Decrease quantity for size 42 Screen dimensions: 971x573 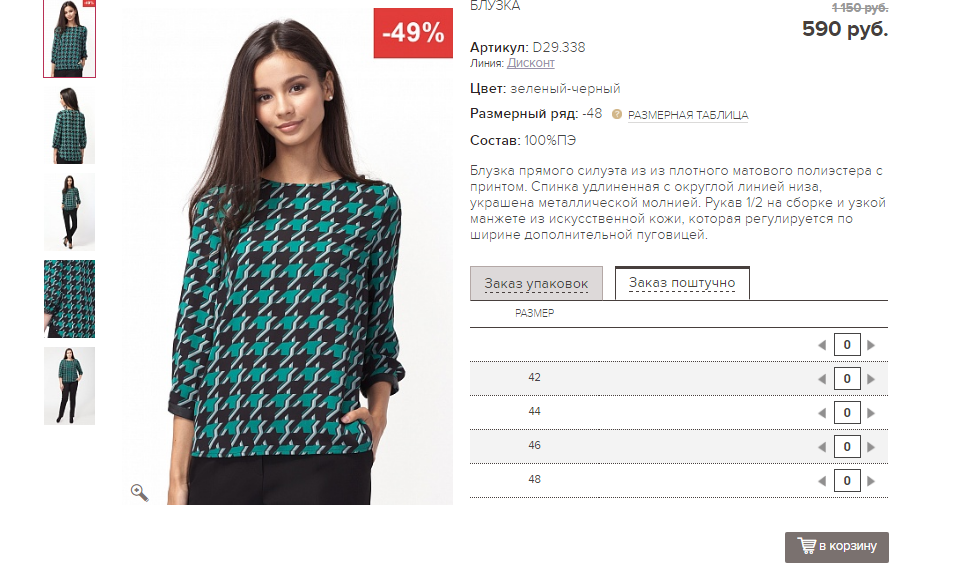(x=822, y=379)
